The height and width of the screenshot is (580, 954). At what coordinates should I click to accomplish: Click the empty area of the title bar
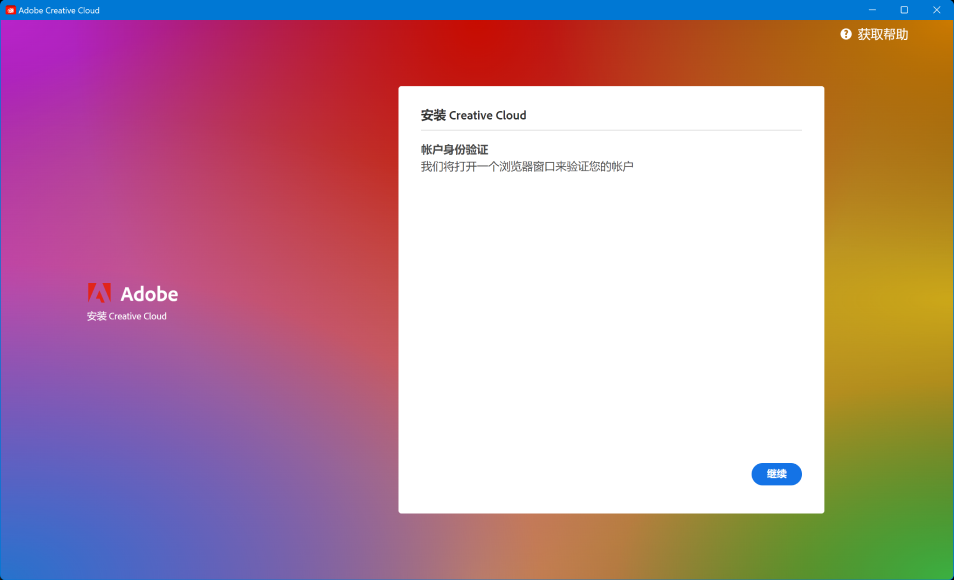coord(450,10)
